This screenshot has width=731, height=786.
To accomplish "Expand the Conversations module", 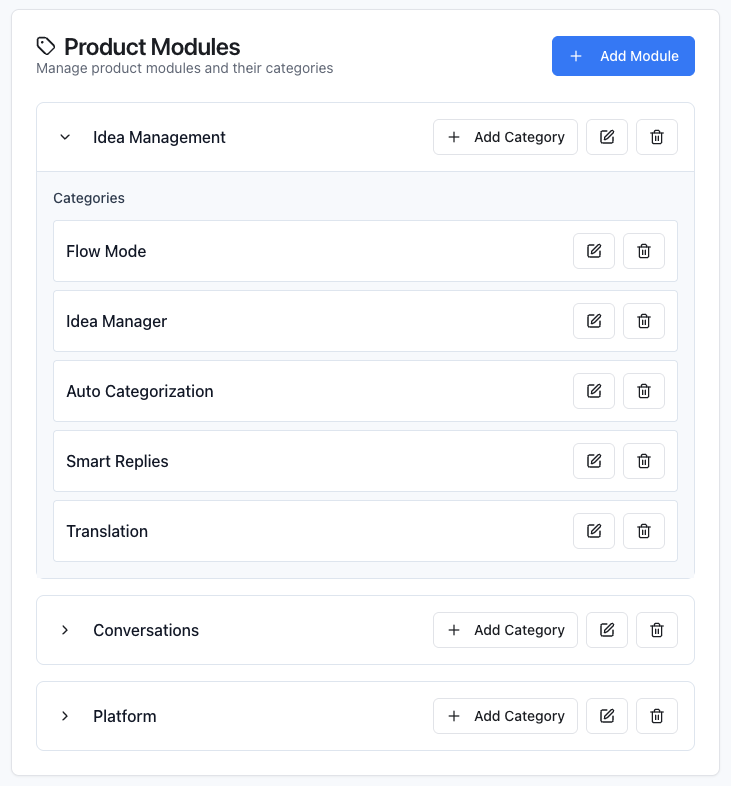I will [x=65, y=630].
